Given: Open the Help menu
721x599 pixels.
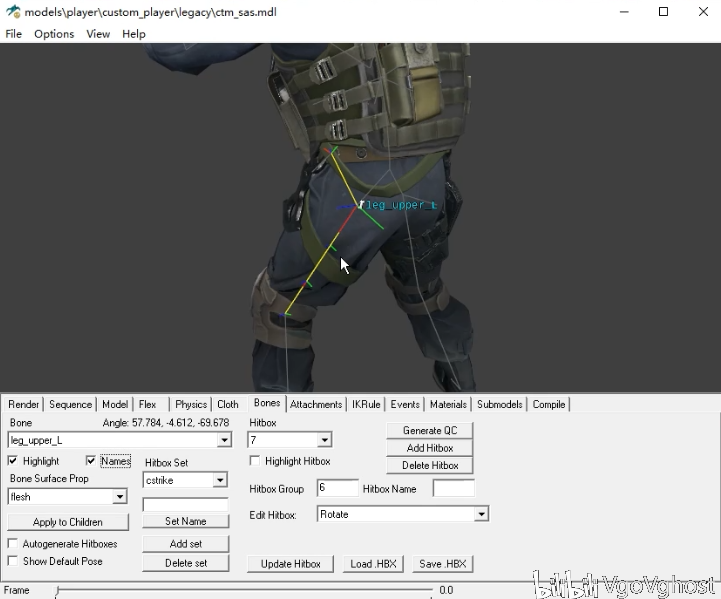Looking at the screenshot, I should click(x=134, y=34).
